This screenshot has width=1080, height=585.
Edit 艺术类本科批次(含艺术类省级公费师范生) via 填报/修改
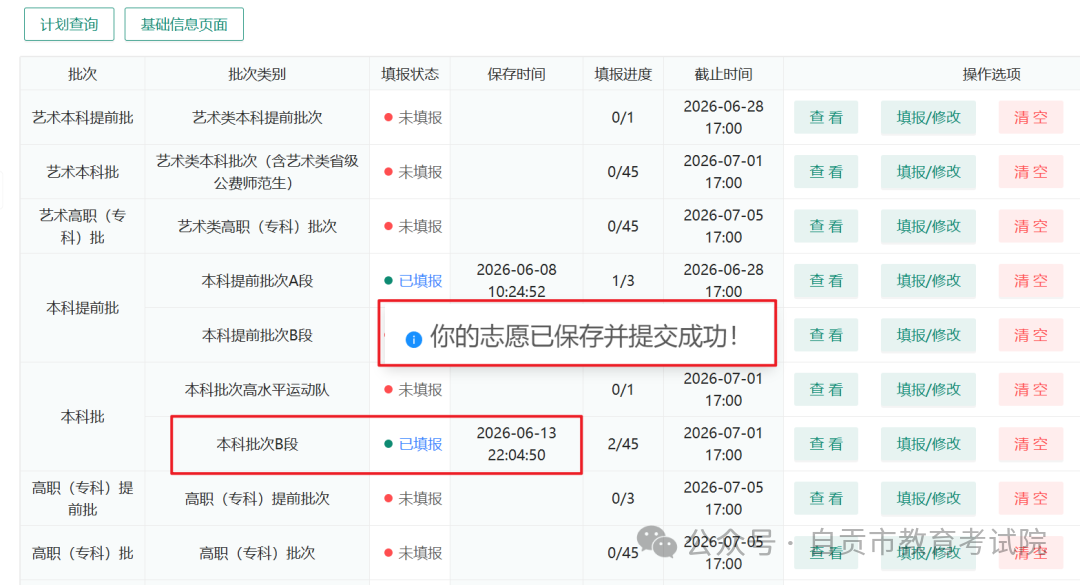928,172
